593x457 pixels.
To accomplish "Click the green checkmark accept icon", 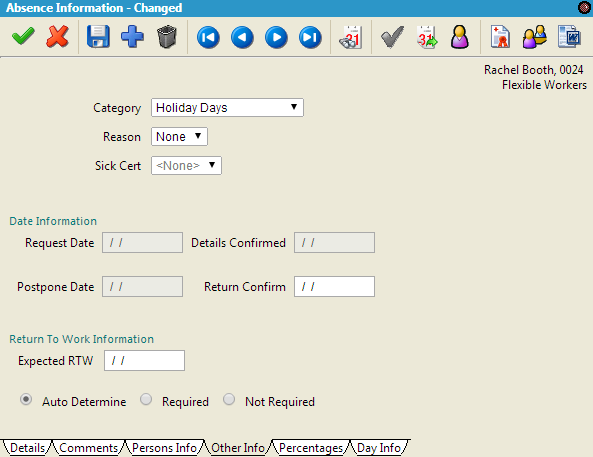I will pyautogui.click(x=23, y=37).
